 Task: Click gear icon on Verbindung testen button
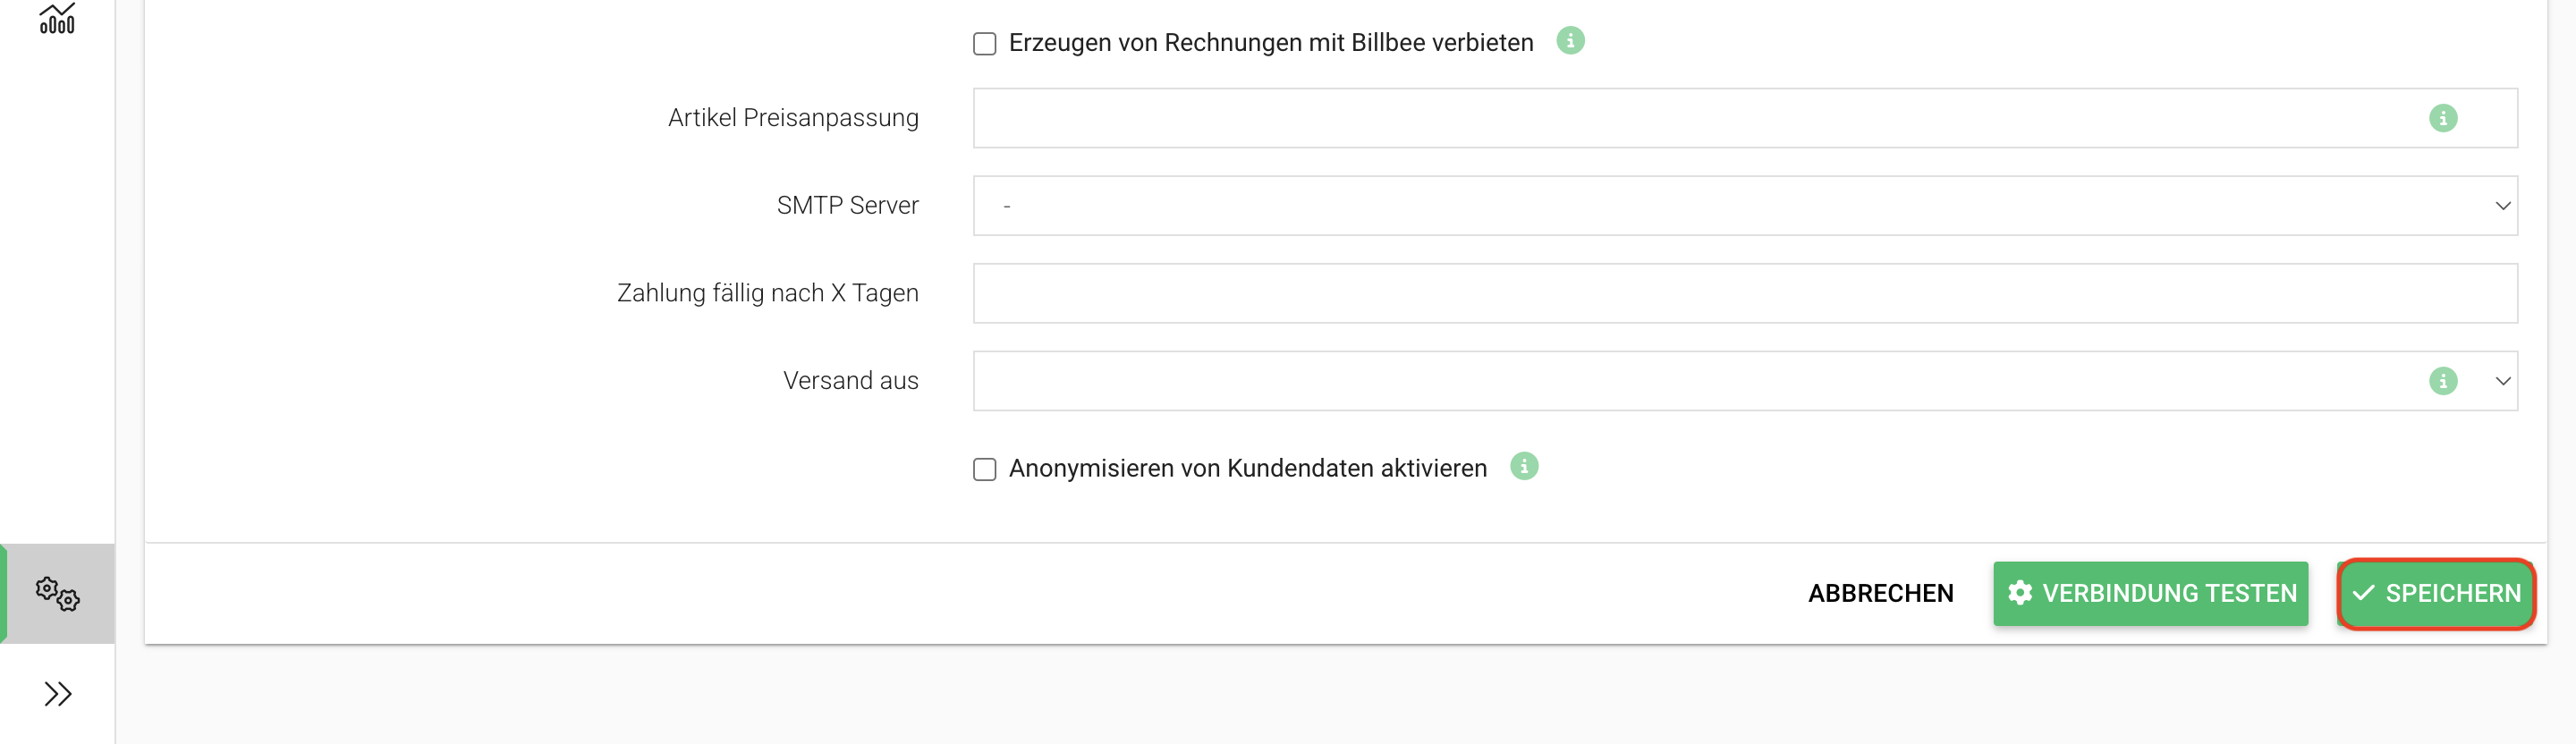pyautogui.click(x=2020, y=593)
